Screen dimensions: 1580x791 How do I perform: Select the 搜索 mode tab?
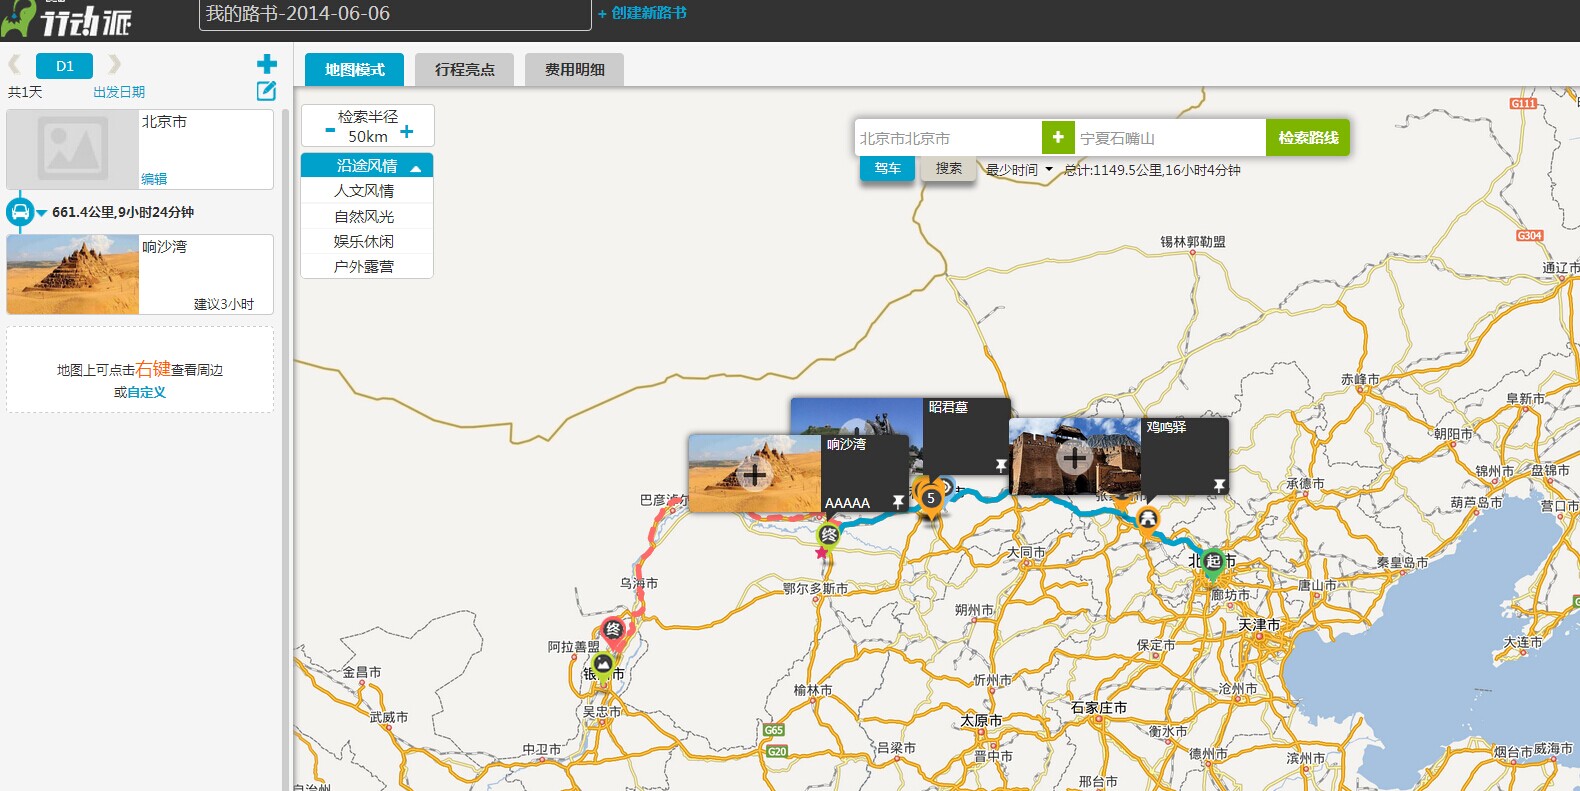point(948,168)
